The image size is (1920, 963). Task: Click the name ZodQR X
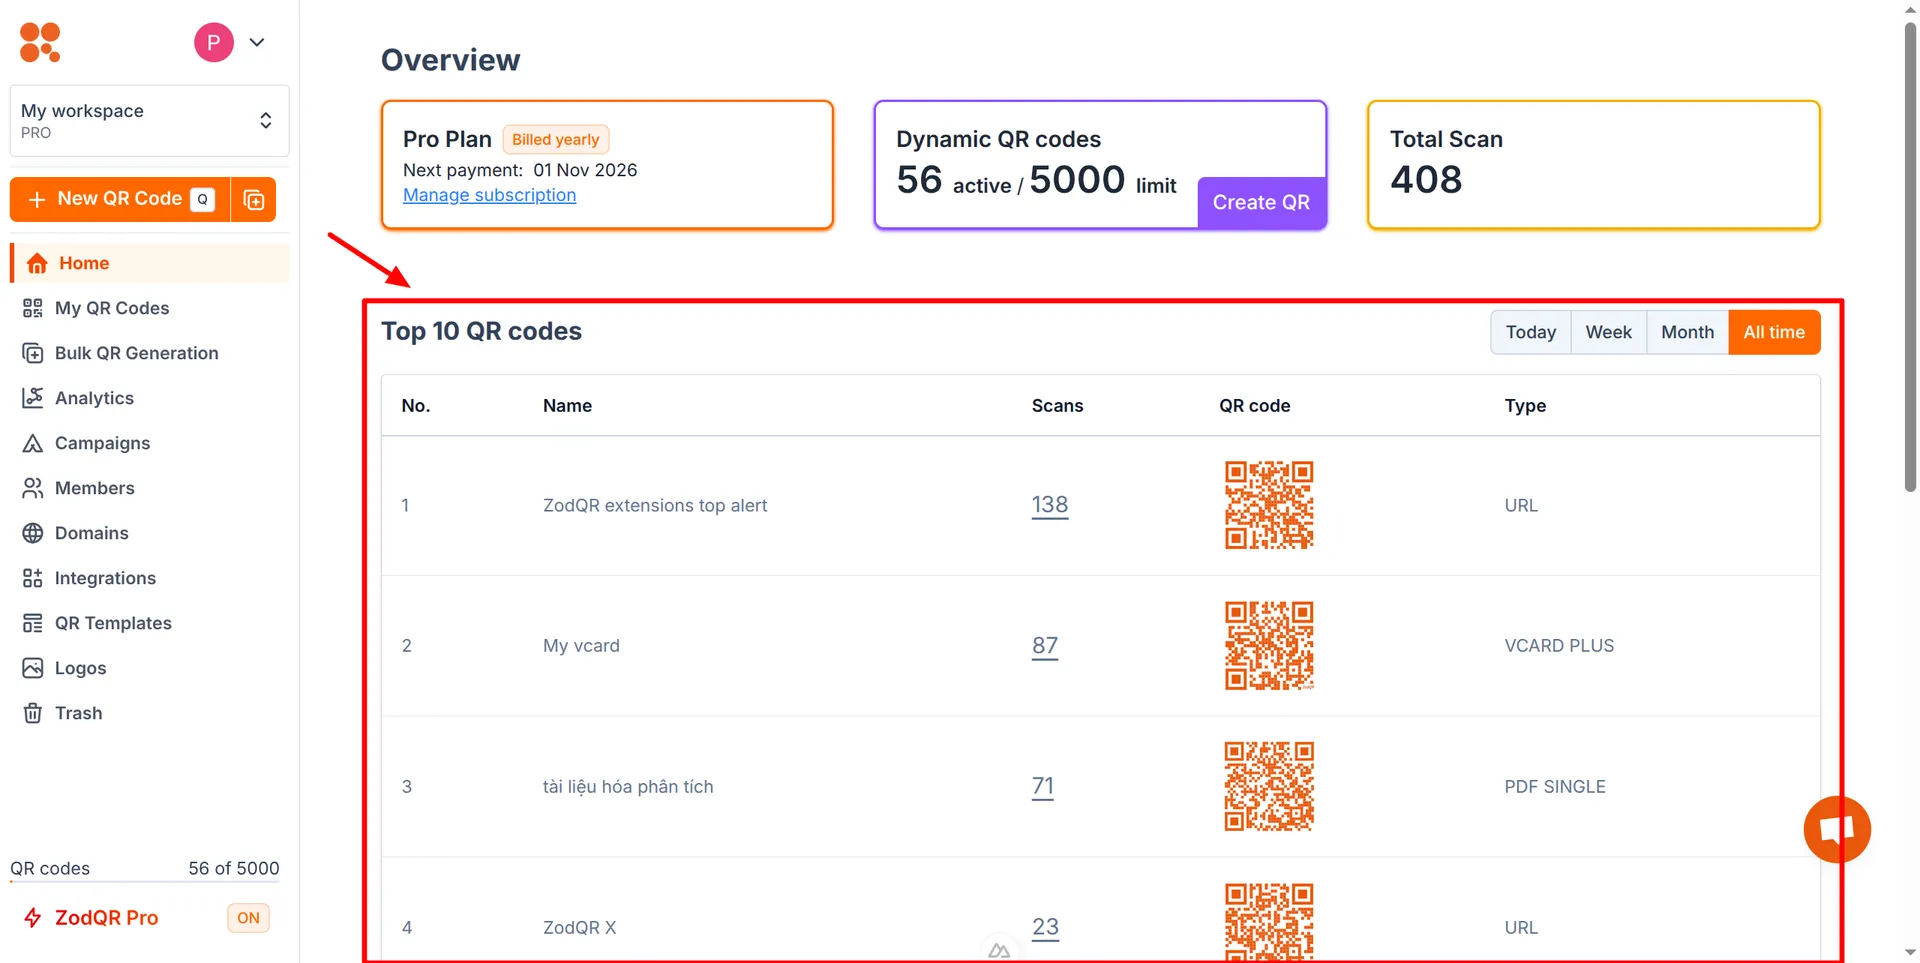579,927
